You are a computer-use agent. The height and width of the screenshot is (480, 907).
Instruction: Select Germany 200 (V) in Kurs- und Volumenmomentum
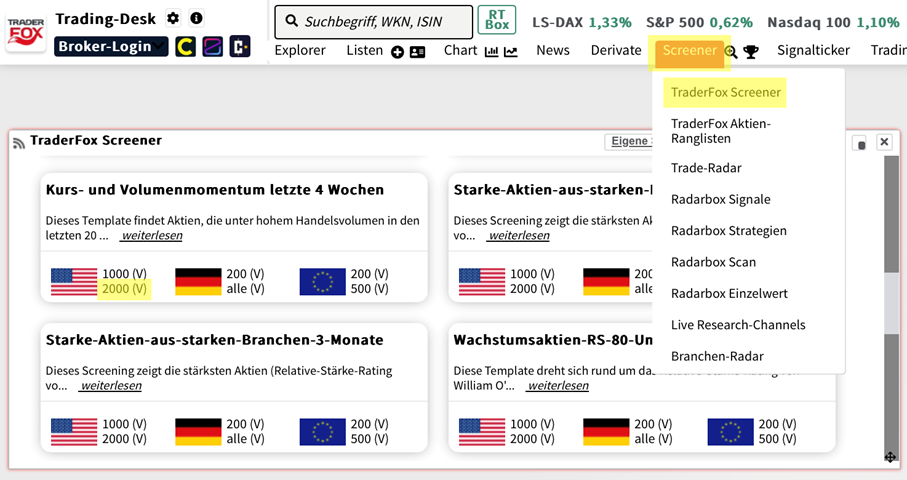click(x=245, y=274)
